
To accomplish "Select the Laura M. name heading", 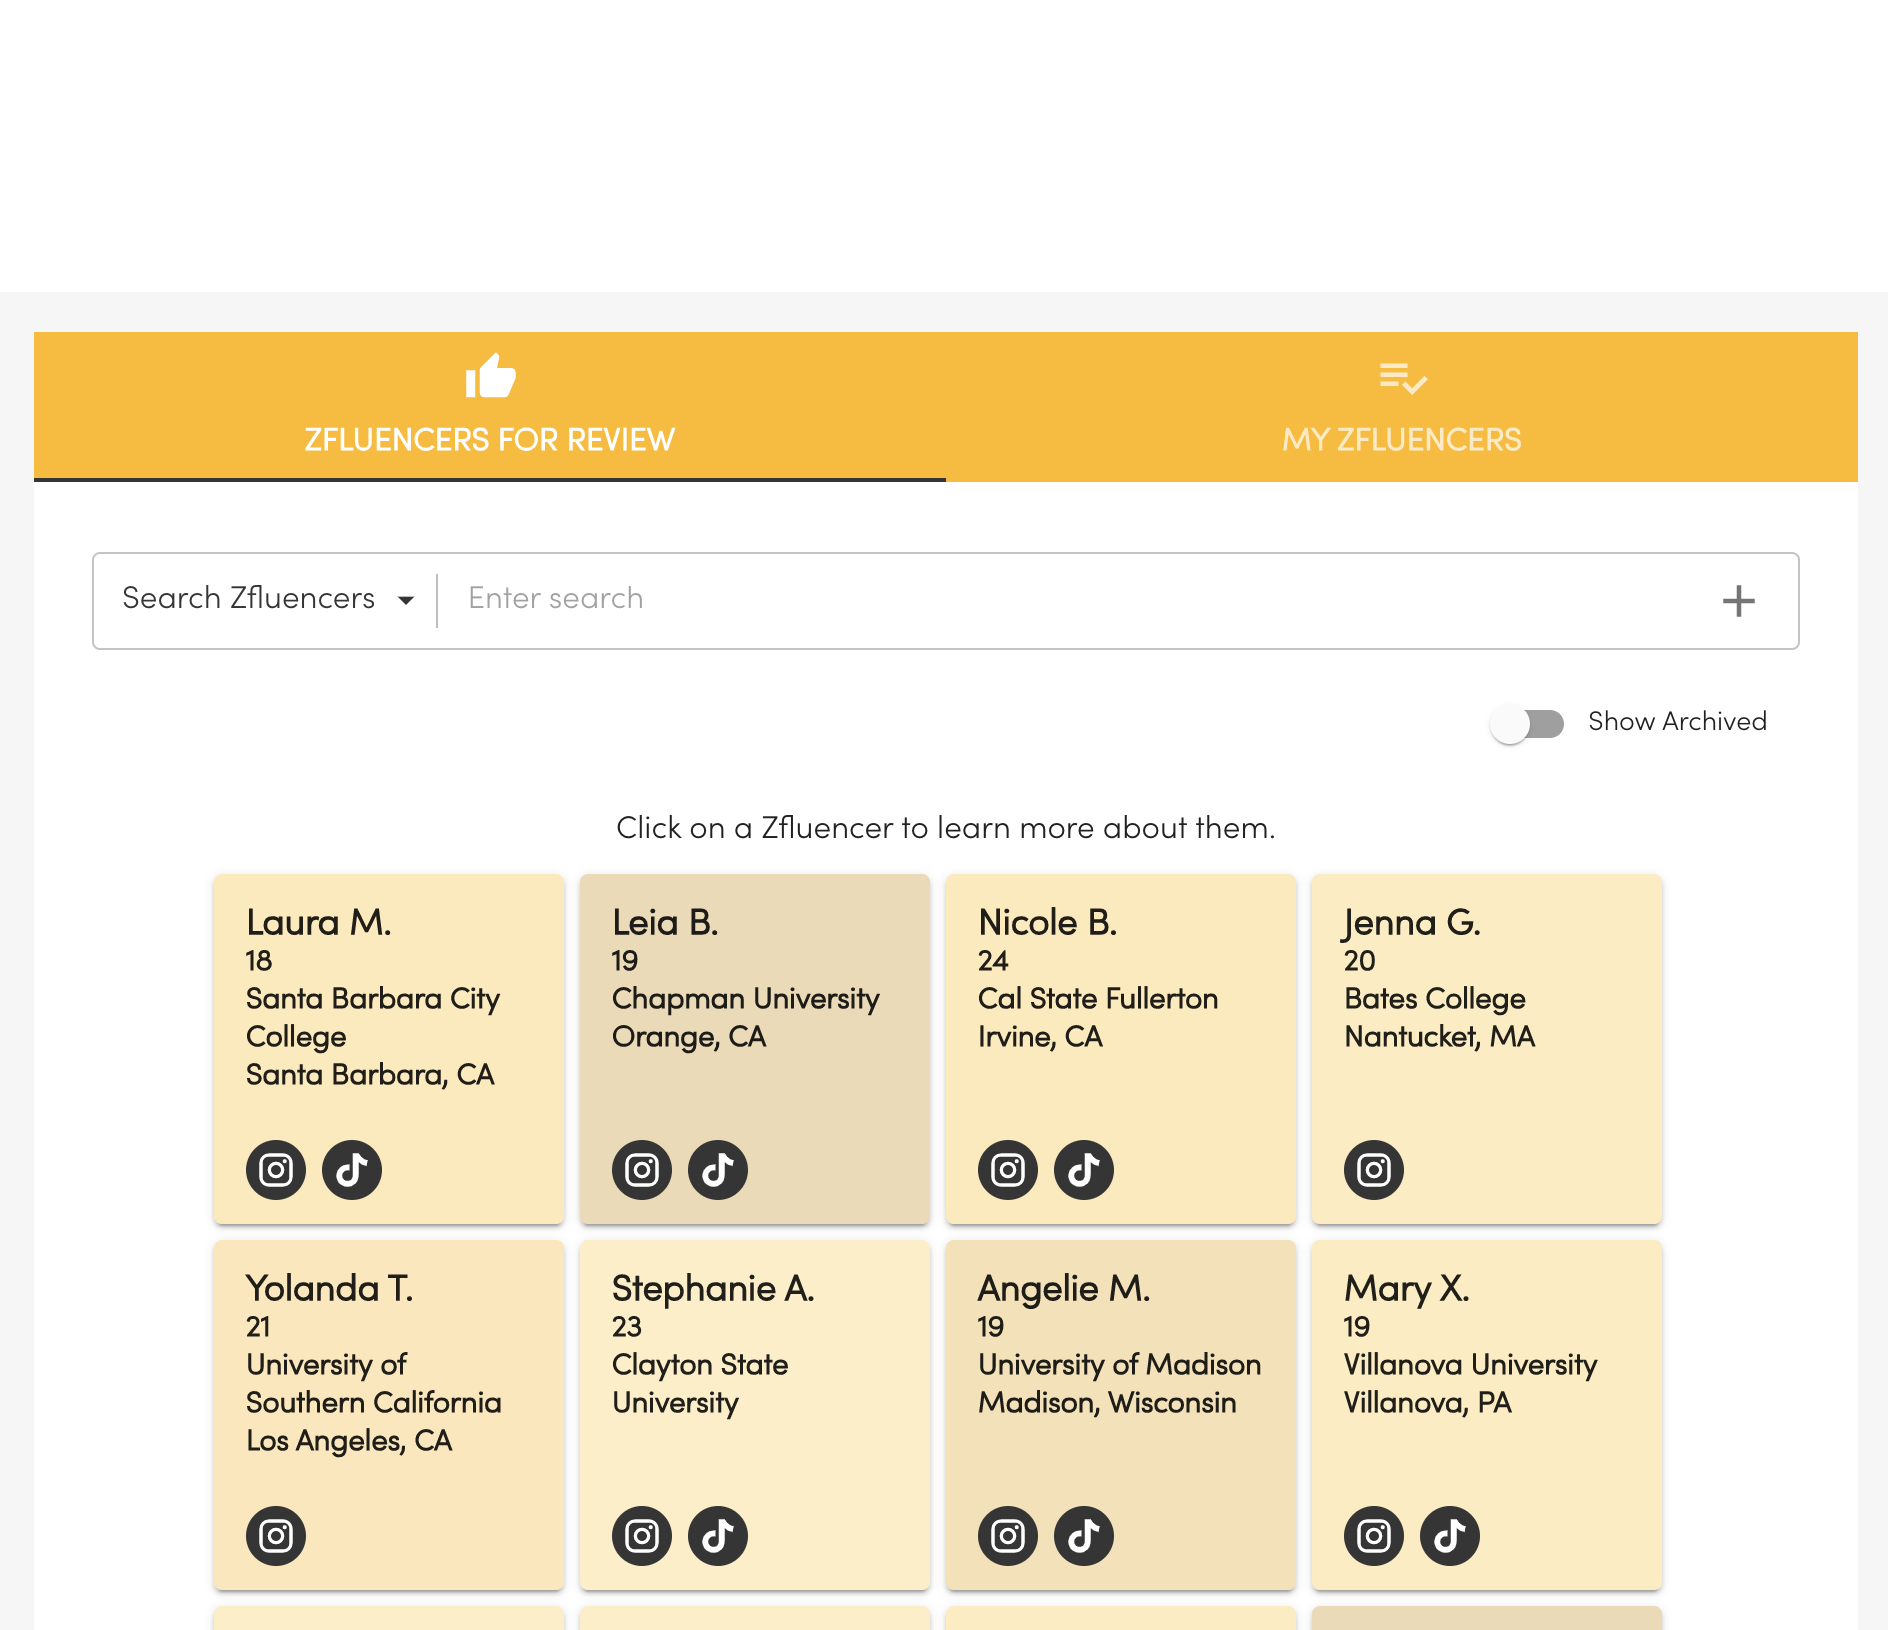I will [319, 922].
